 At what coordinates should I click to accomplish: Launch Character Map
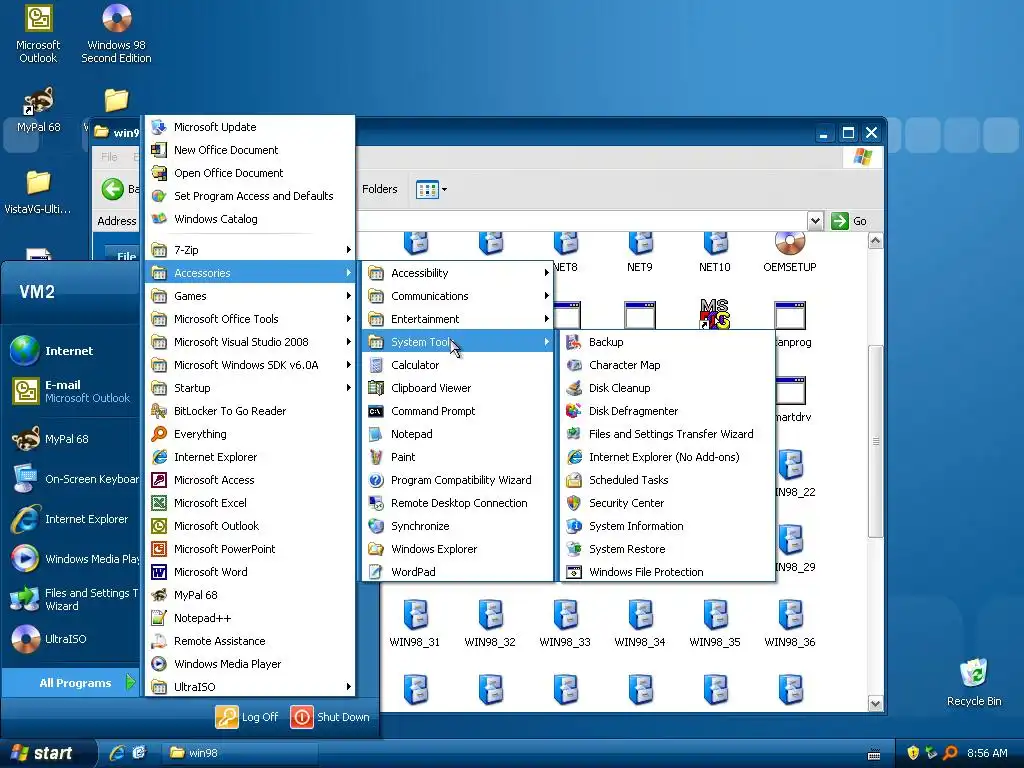667,365
